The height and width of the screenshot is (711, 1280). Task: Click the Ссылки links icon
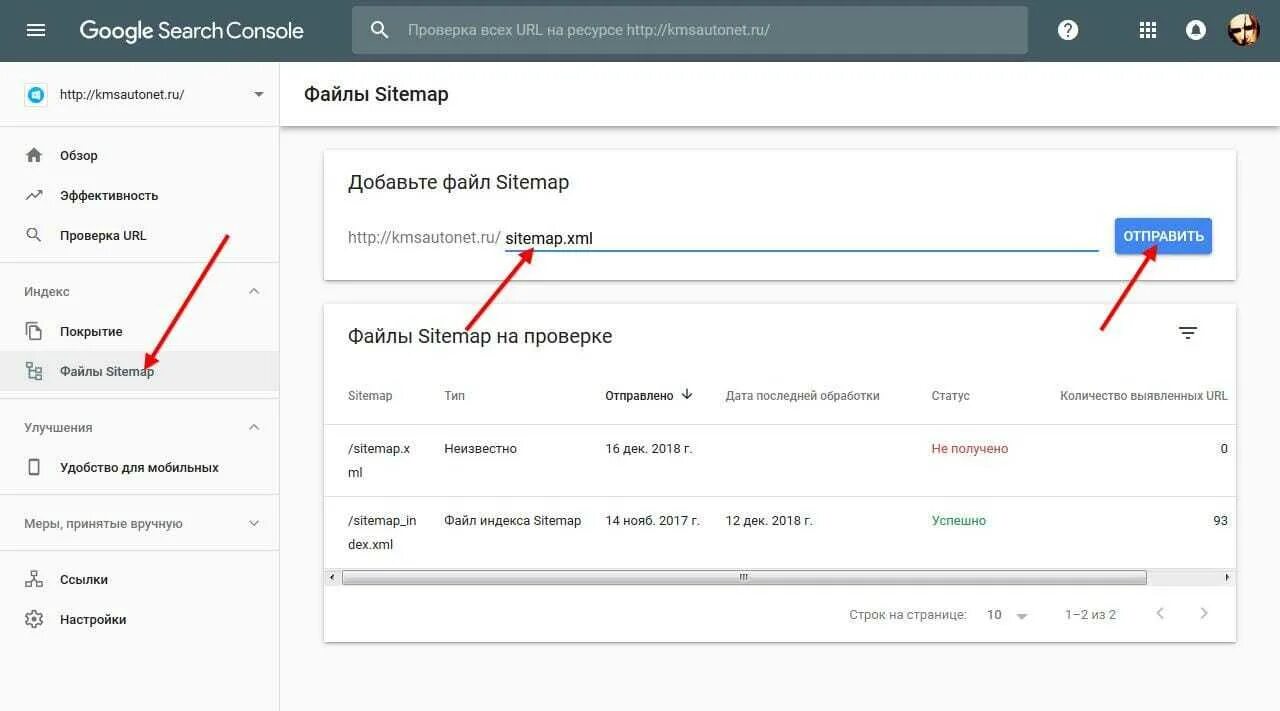pyautogui.click(x=34, y=579)
